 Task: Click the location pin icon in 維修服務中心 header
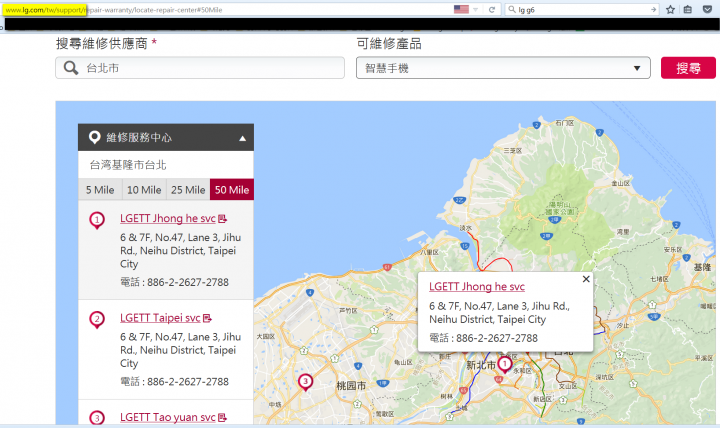[x=95, y=137]
